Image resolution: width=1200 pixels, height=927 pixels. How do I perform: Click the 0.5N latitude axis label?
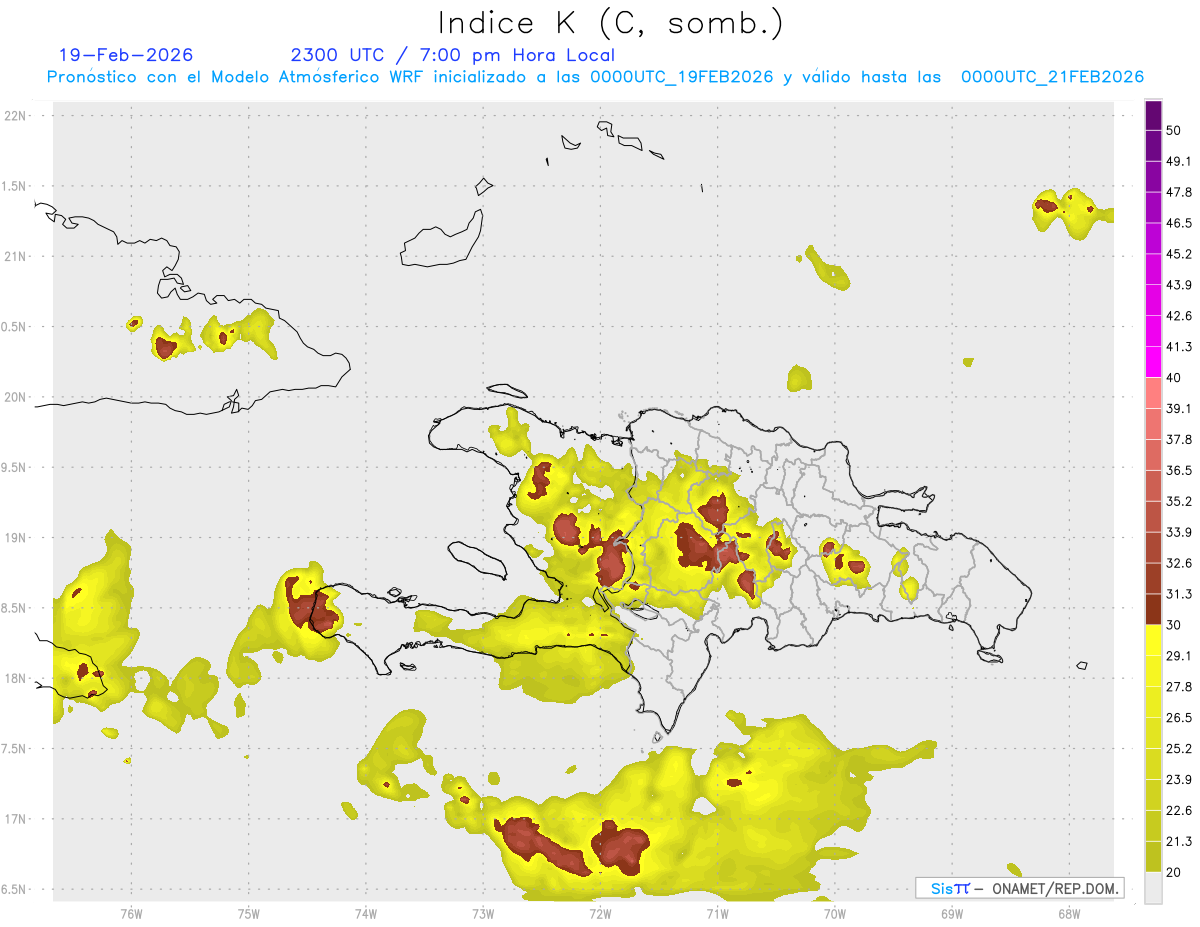[x=15, y=327]
